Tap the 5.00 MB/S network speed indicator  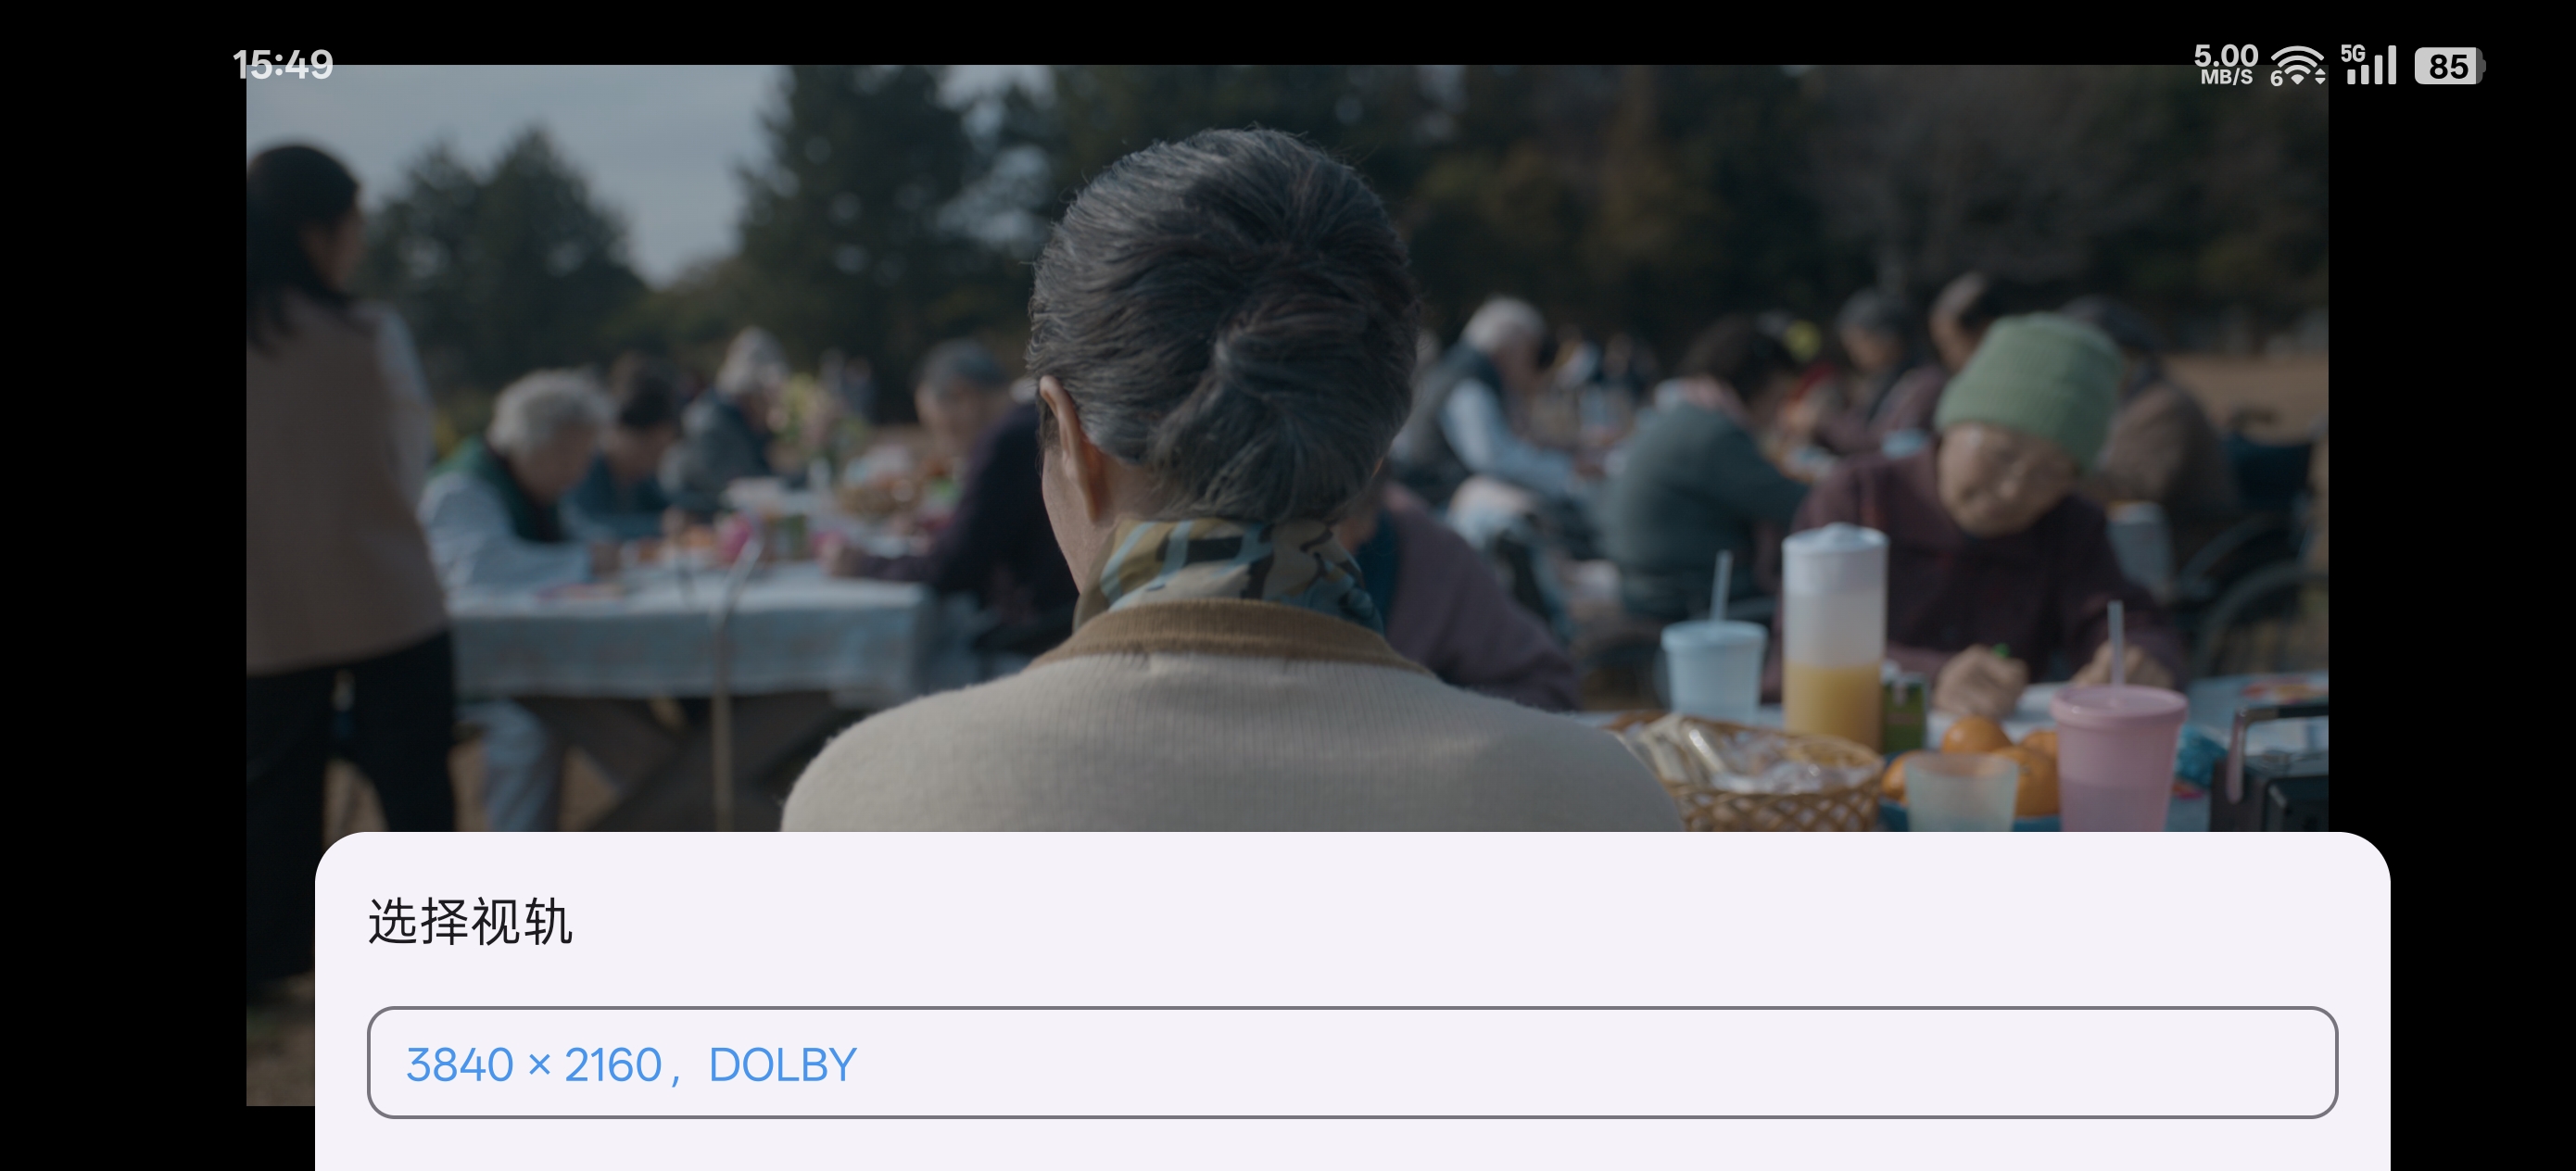[2226, 64]
